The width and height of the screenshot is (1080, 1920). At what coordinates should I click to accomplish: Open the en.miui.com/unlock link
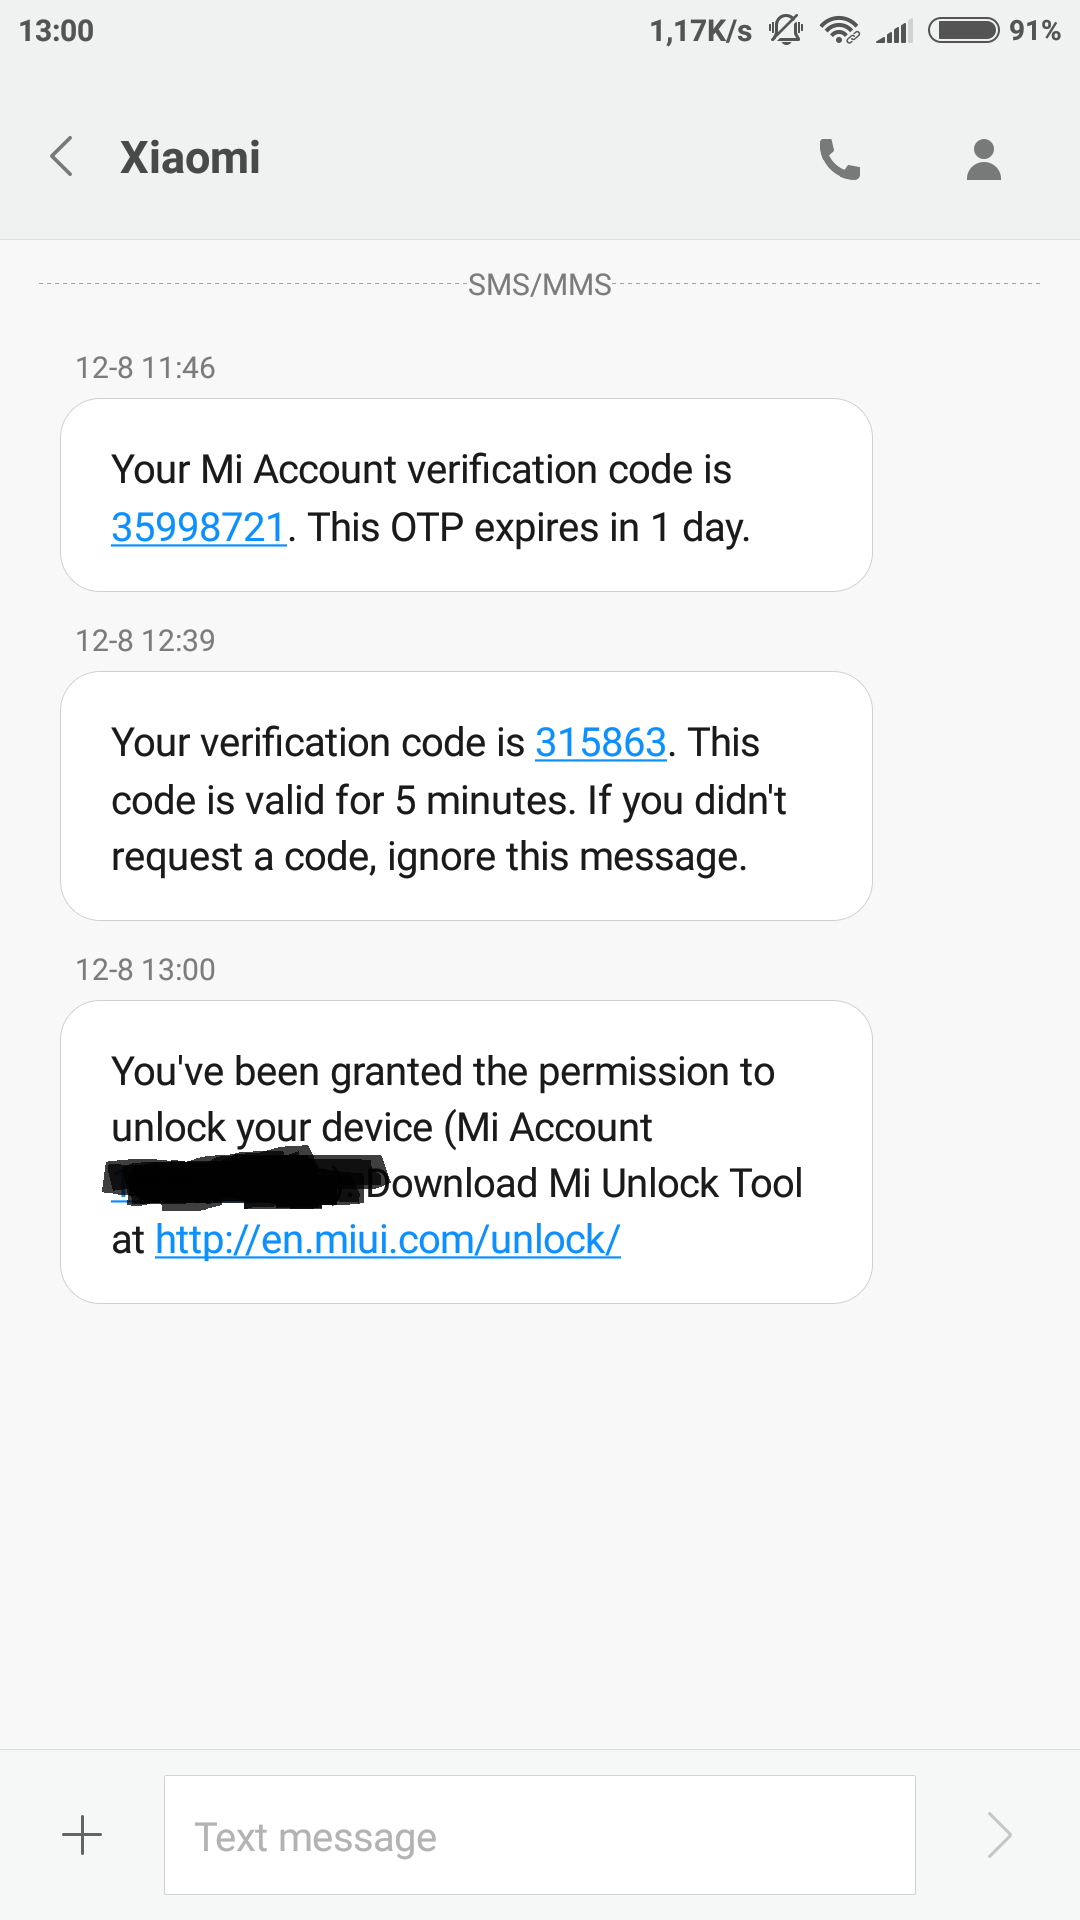coord(388,1240)
